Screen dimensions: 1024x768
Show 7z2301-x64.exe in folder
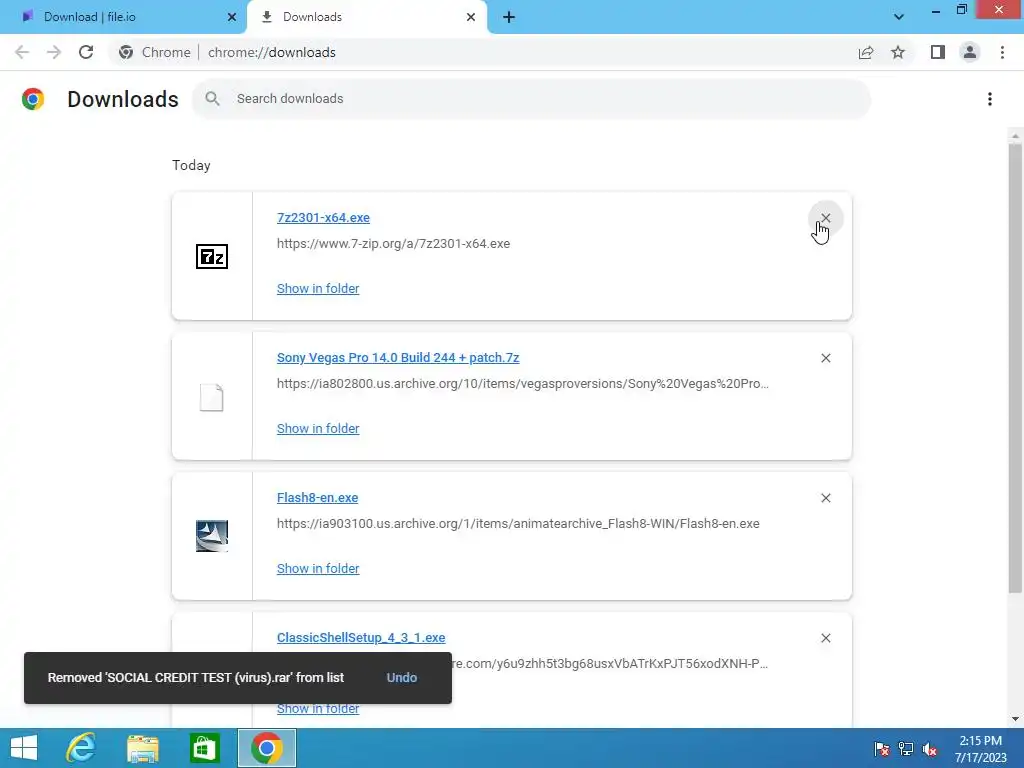click(318, 289)
